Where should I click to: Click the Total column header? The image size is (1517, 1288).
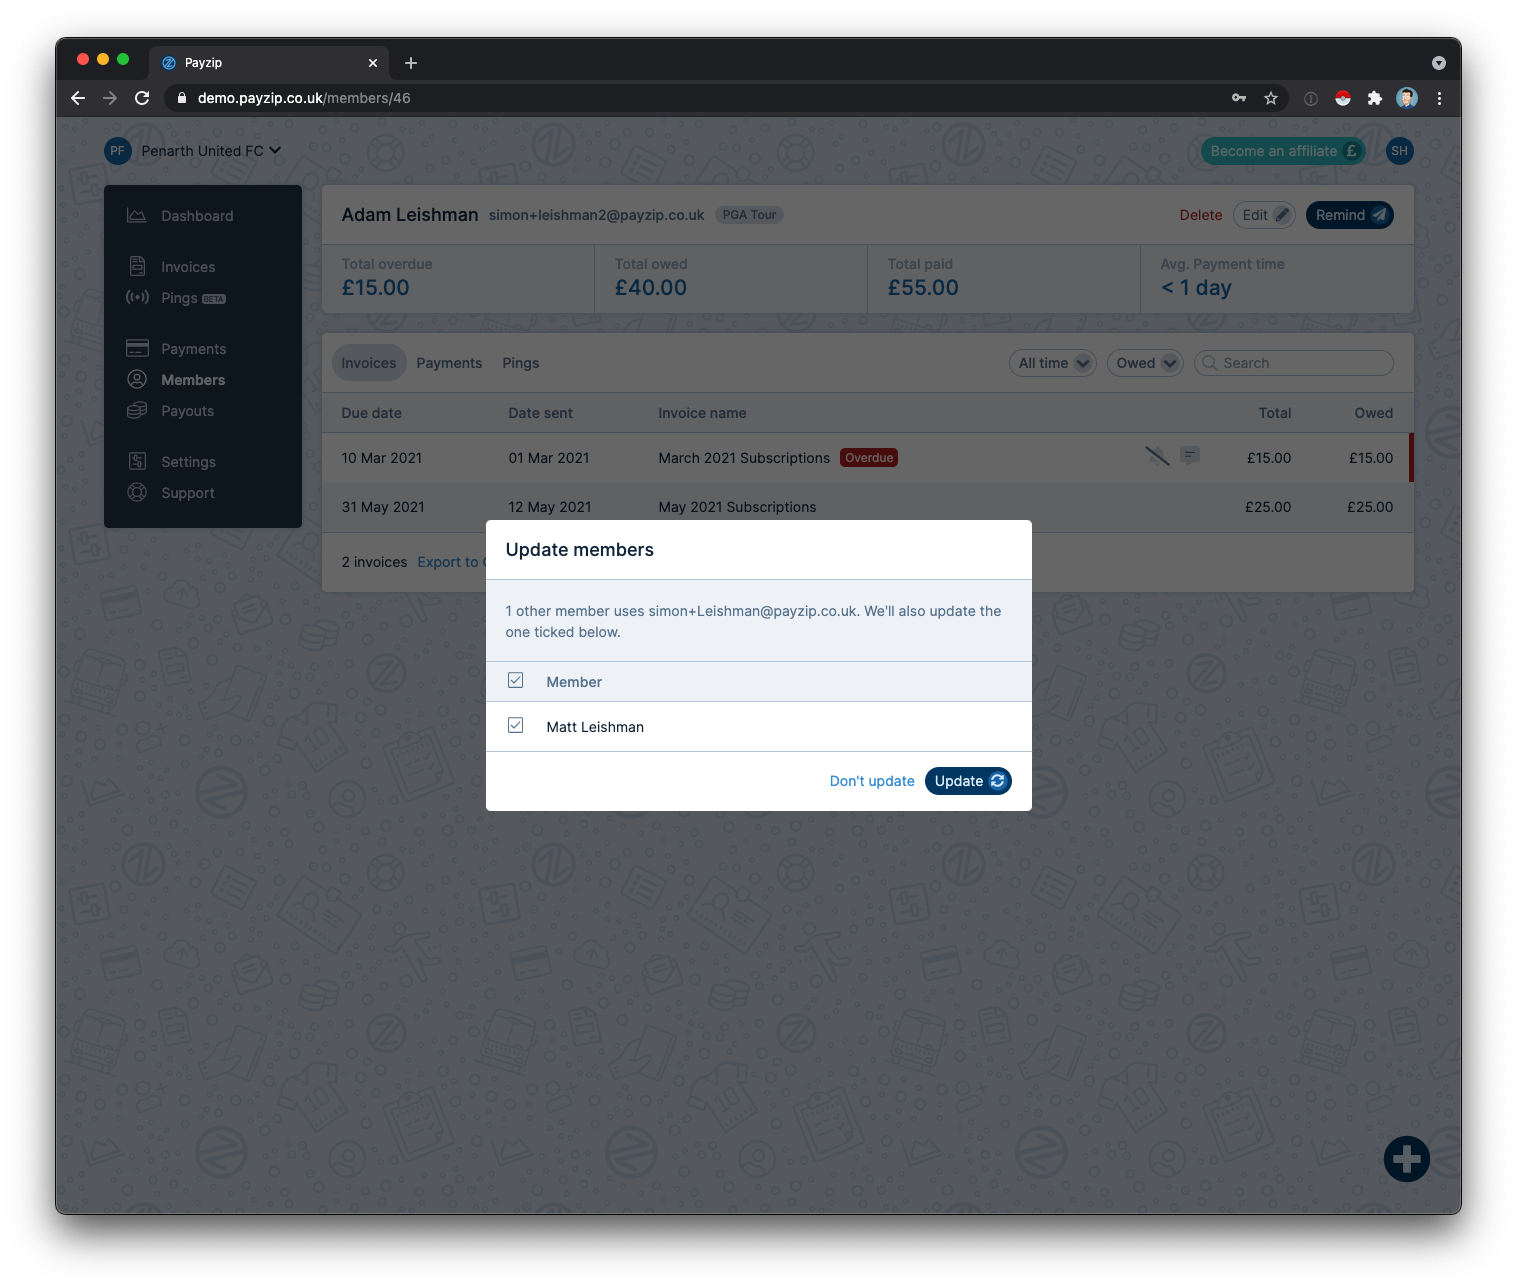tap(1274, 413)
